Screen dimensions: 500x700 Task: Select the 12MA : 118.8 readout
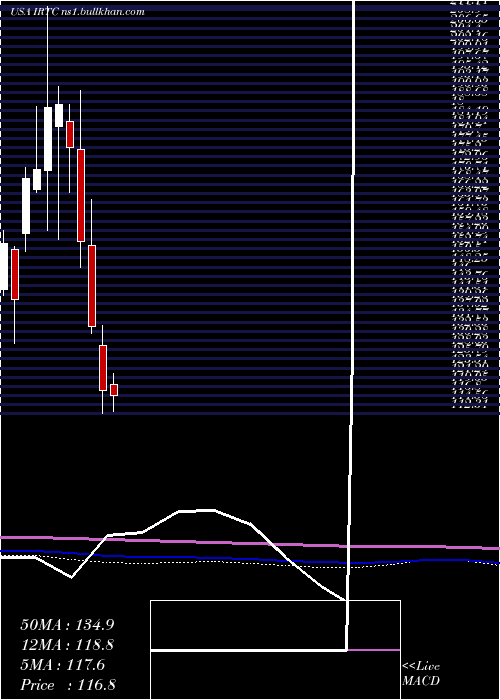(x=67, y=645)
